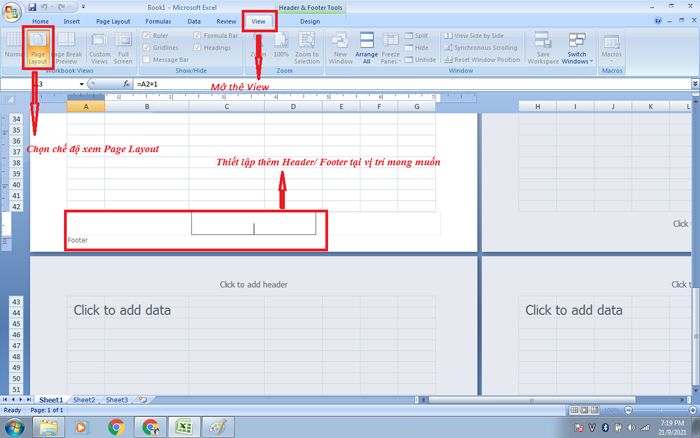
Task: Click Unhide window option
Action: tap(420, 60)
